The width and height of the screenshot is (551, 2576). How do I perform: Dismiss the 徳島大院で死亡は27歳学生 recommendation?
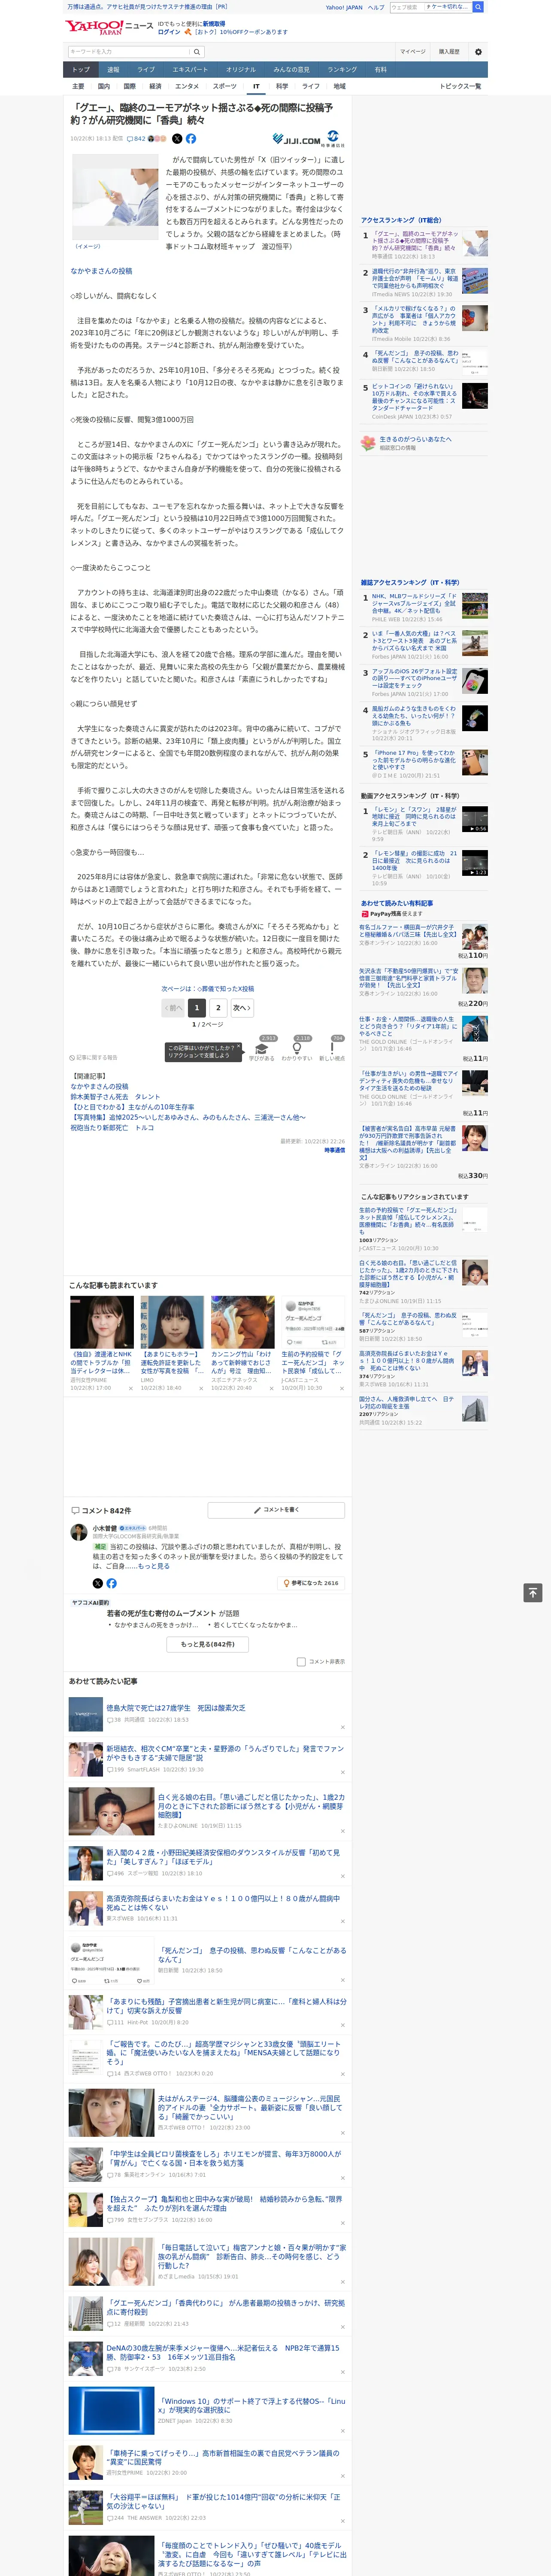[342, 1727]
